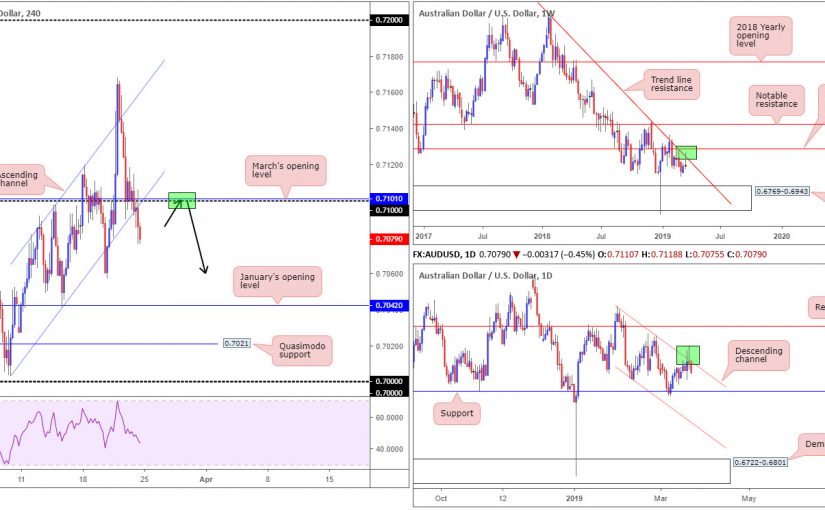Screen dimensions: 825x510
Task: Select the Support callout on the daily chart
Action: tap(463, 411)
